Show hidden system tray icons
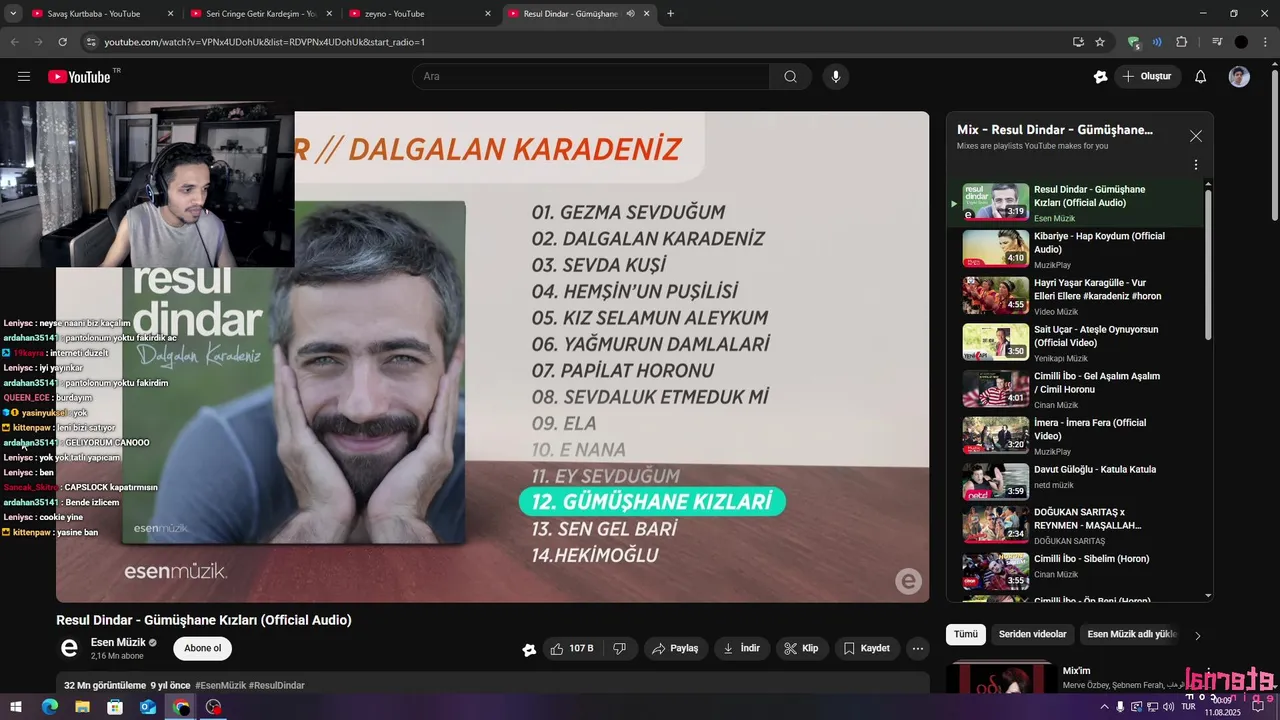This screenshot has height=720, width=1280. tap(1105, 706)
